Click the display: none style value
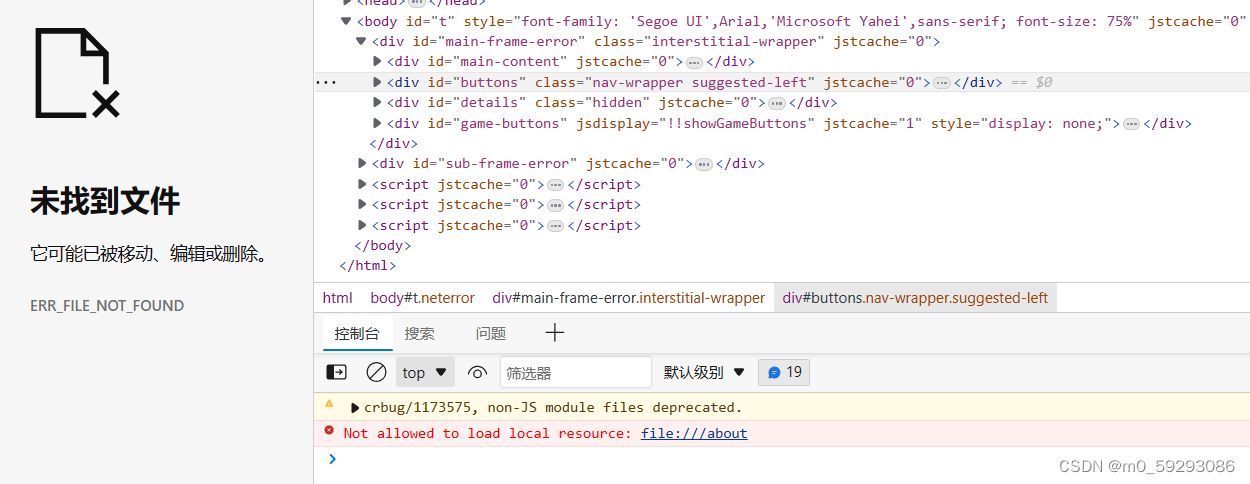The width and height of the screenshot is (1250, 484). (1045, 123)
